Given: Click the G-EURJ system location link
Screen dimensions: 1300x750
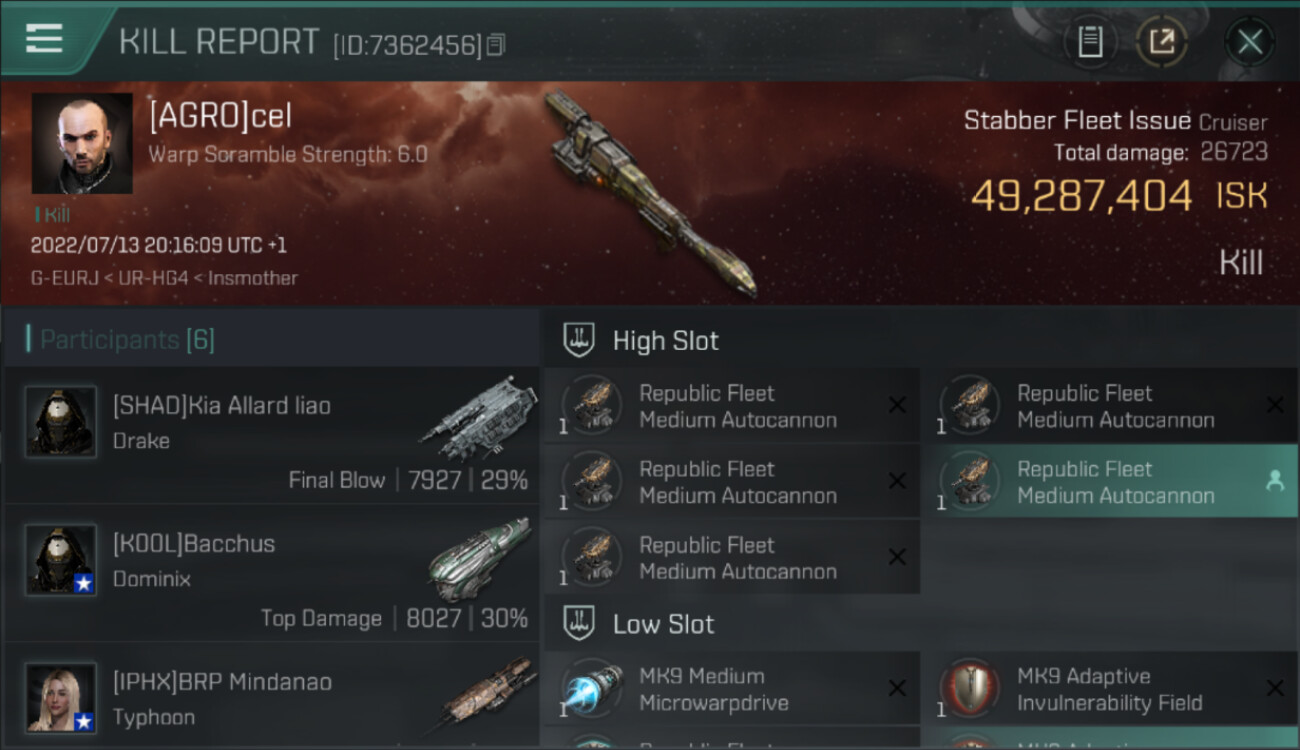Looking at the screenshot, I should [65, 278].
